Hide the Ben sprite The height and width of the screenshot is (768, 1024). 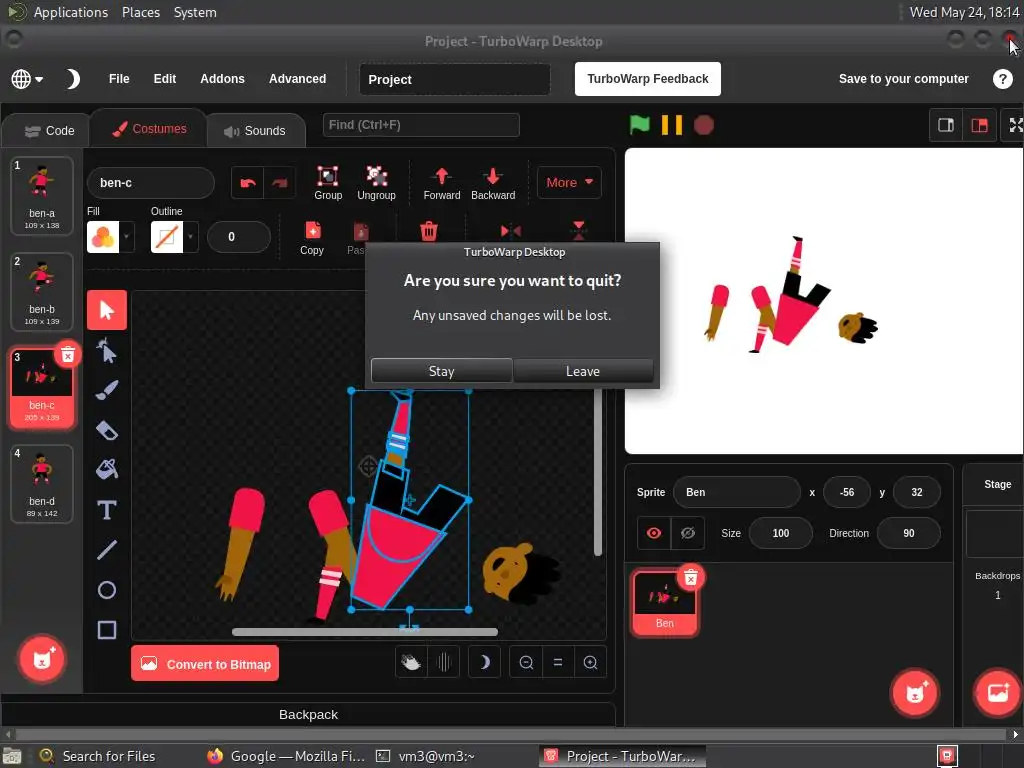[688, 533]
